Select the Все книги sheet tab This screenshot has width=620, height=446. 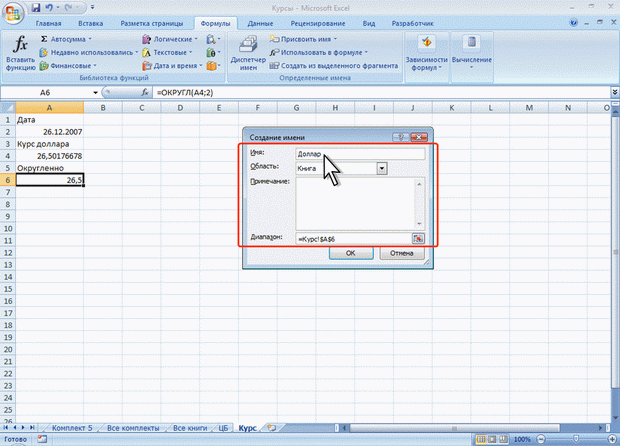coord(190,428)
